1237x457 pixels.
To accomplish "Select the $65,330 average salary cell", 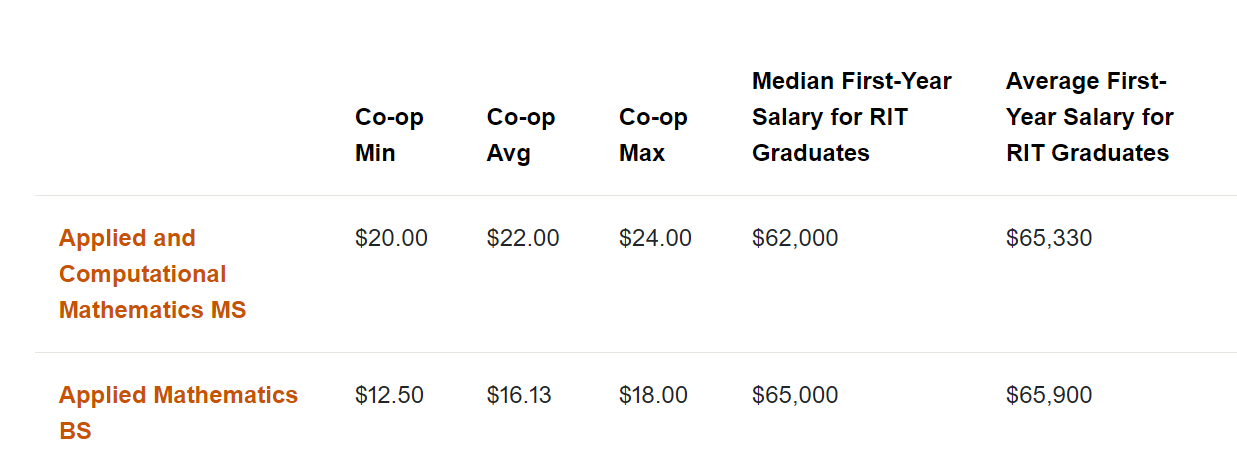I will [1049, 238].
